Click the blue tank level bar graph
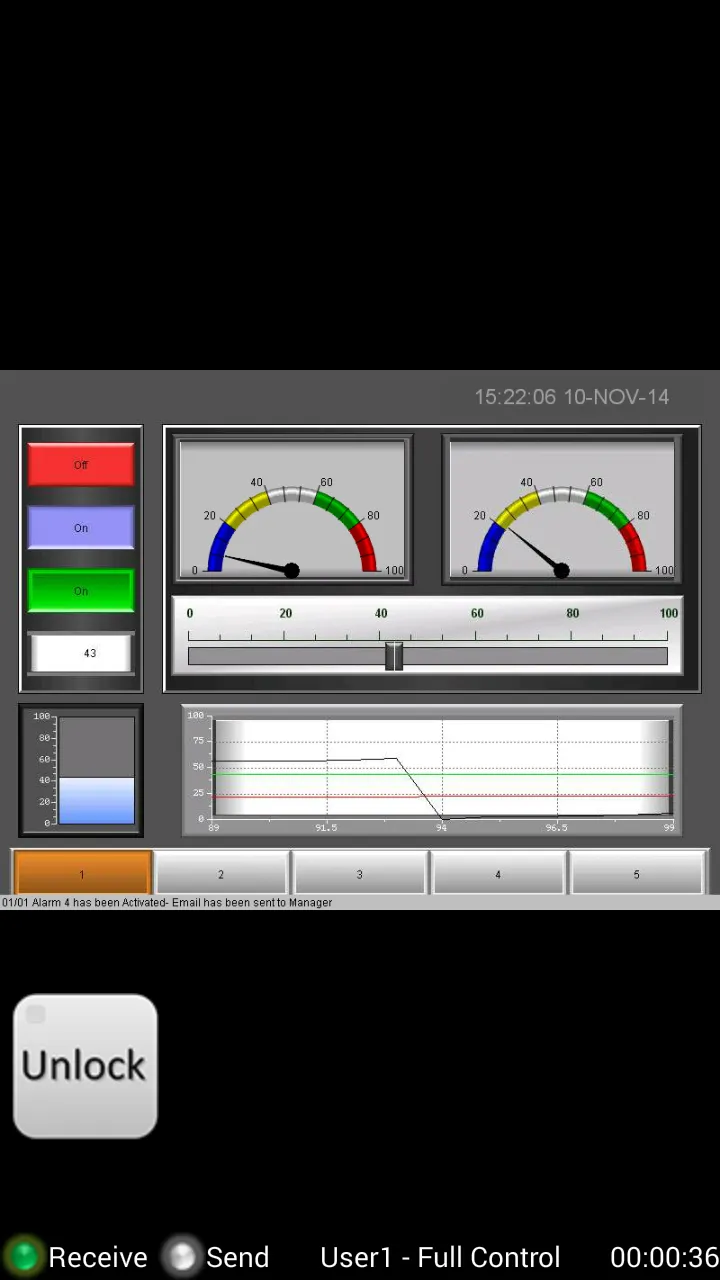Screen dimensions: 720x1280 (x=81, y=770)
